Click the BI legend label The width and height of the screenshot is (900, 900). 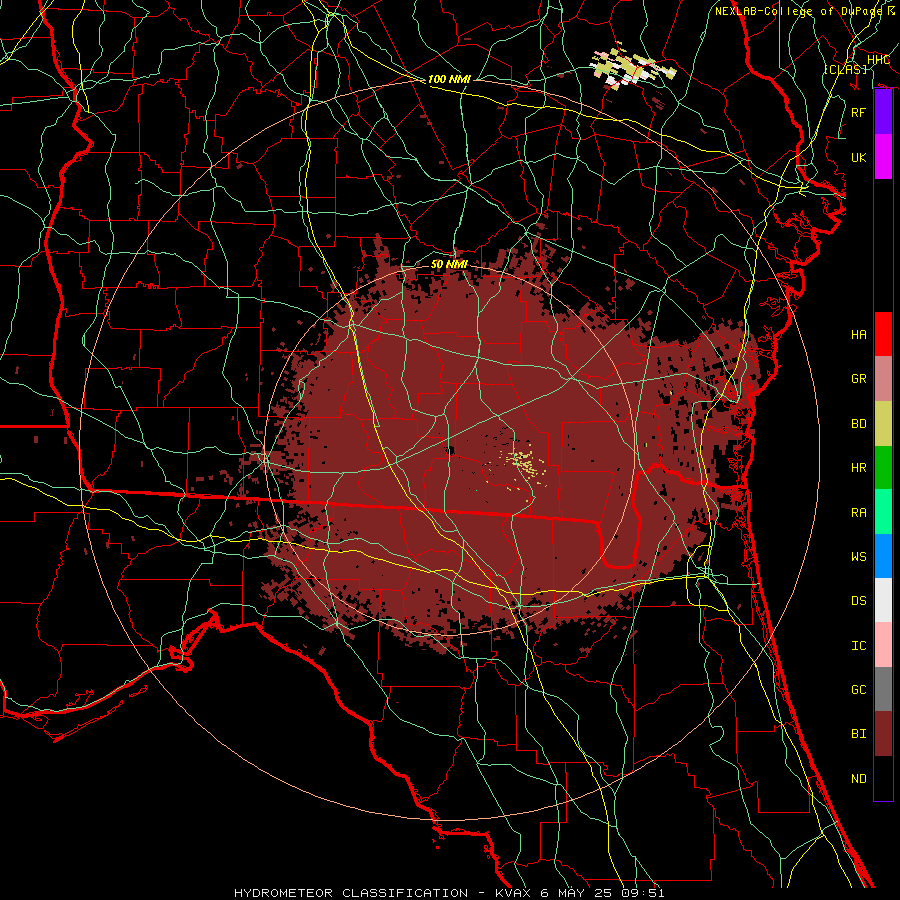click(x=859, y=734)
